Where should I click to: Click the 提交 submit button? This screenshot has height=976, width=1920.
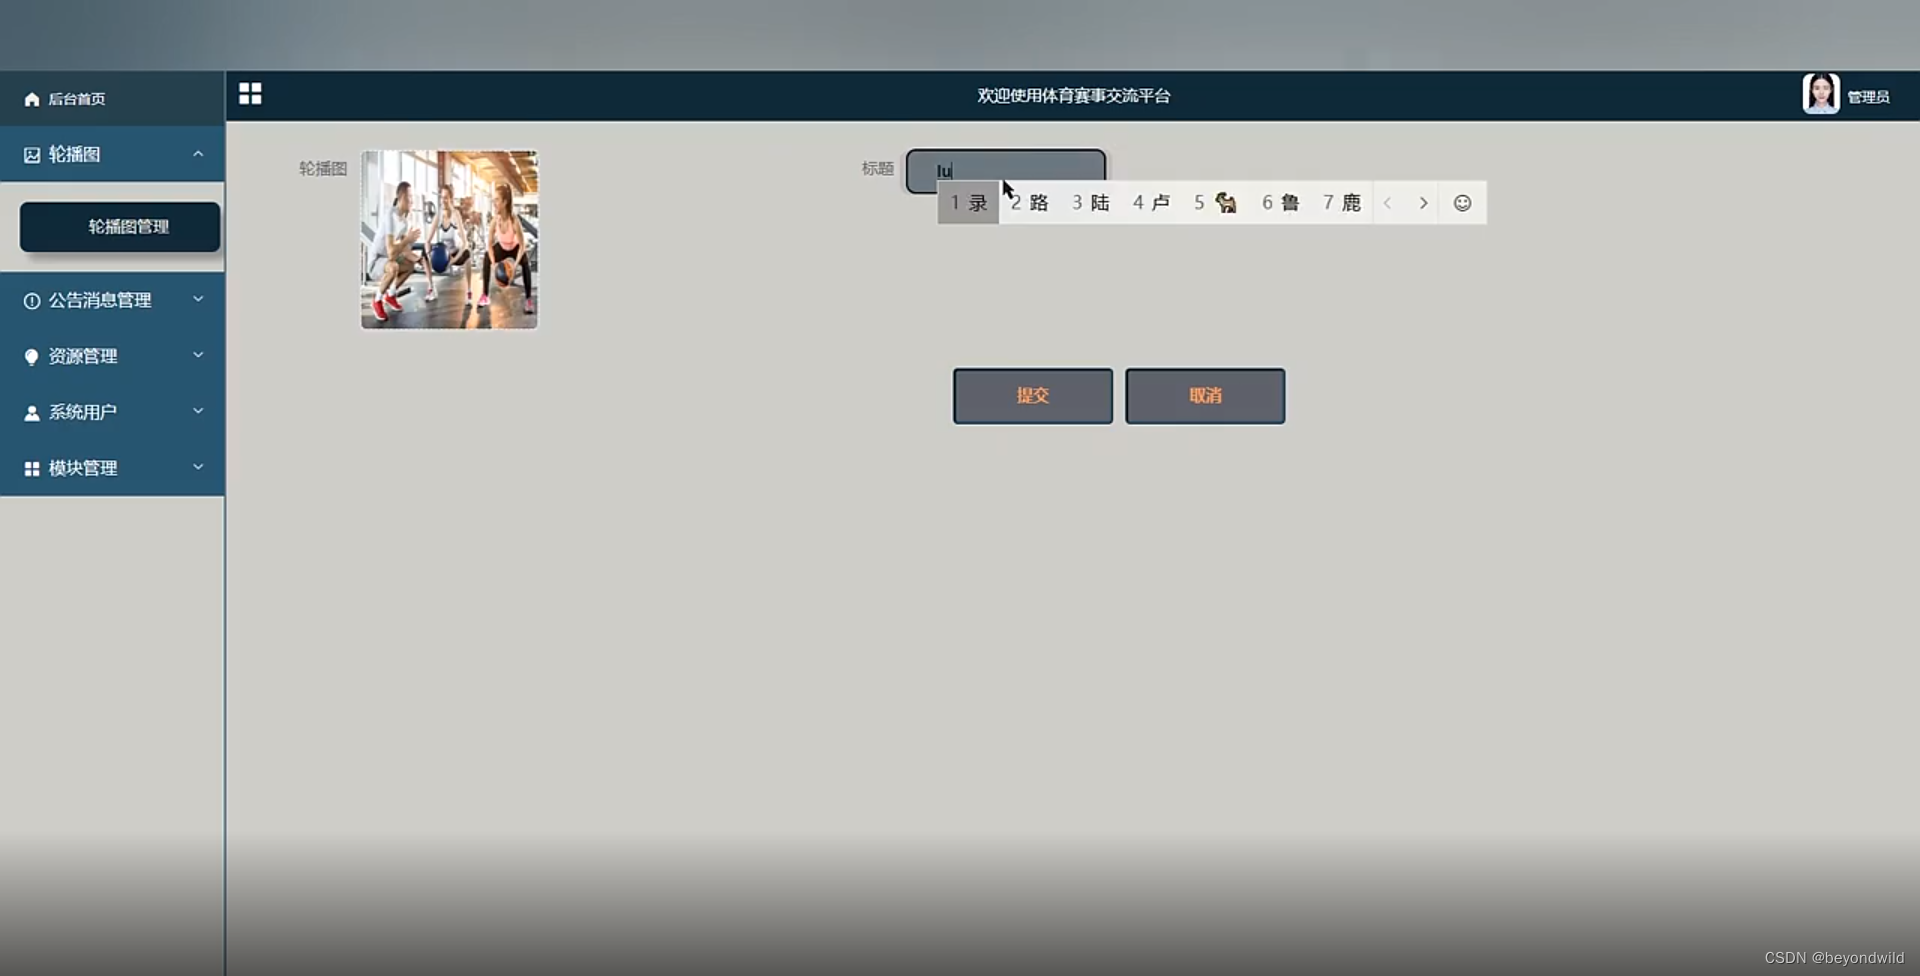point(1032,395)
